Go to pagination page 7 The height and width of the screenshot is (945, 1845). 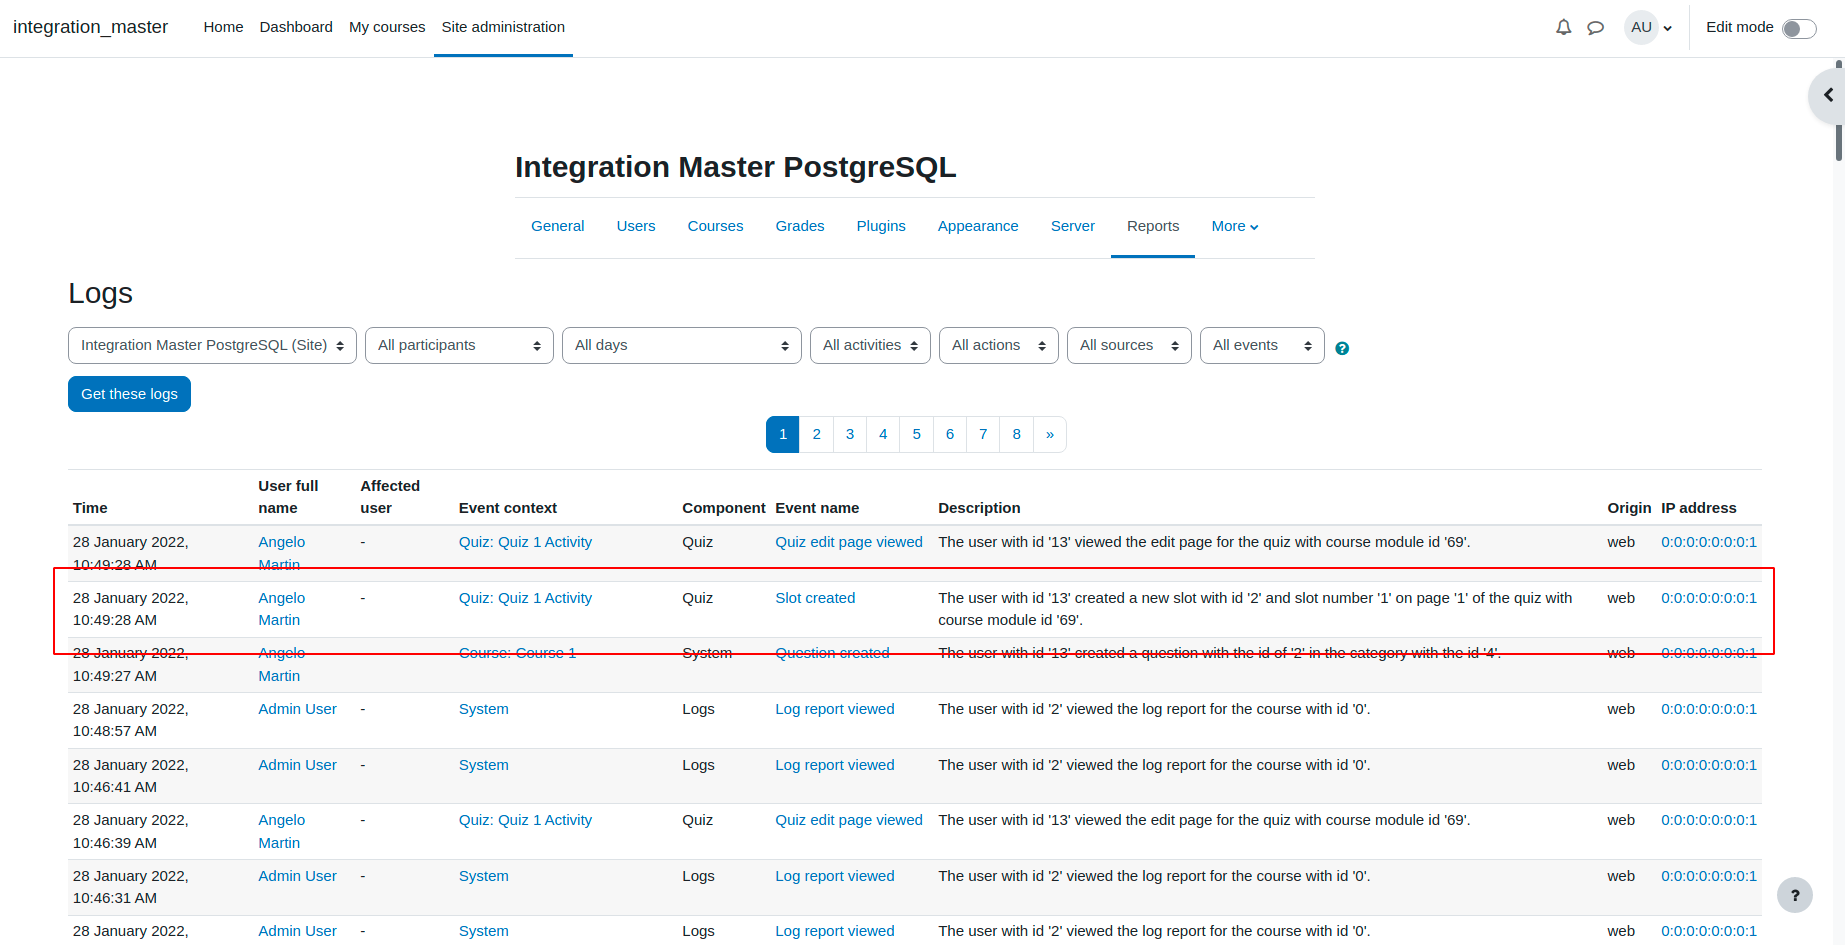pyautogui.click(x=983, y=434)
